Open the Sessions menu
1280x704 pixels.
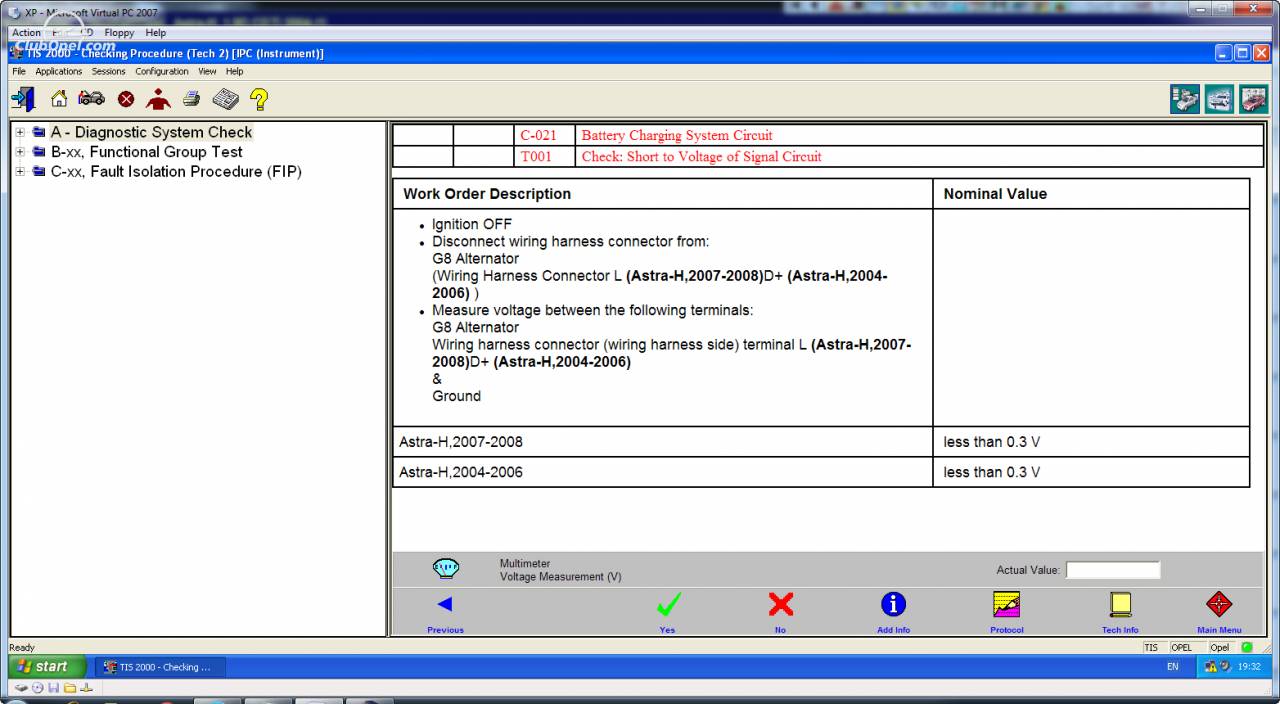click(109, 72)
